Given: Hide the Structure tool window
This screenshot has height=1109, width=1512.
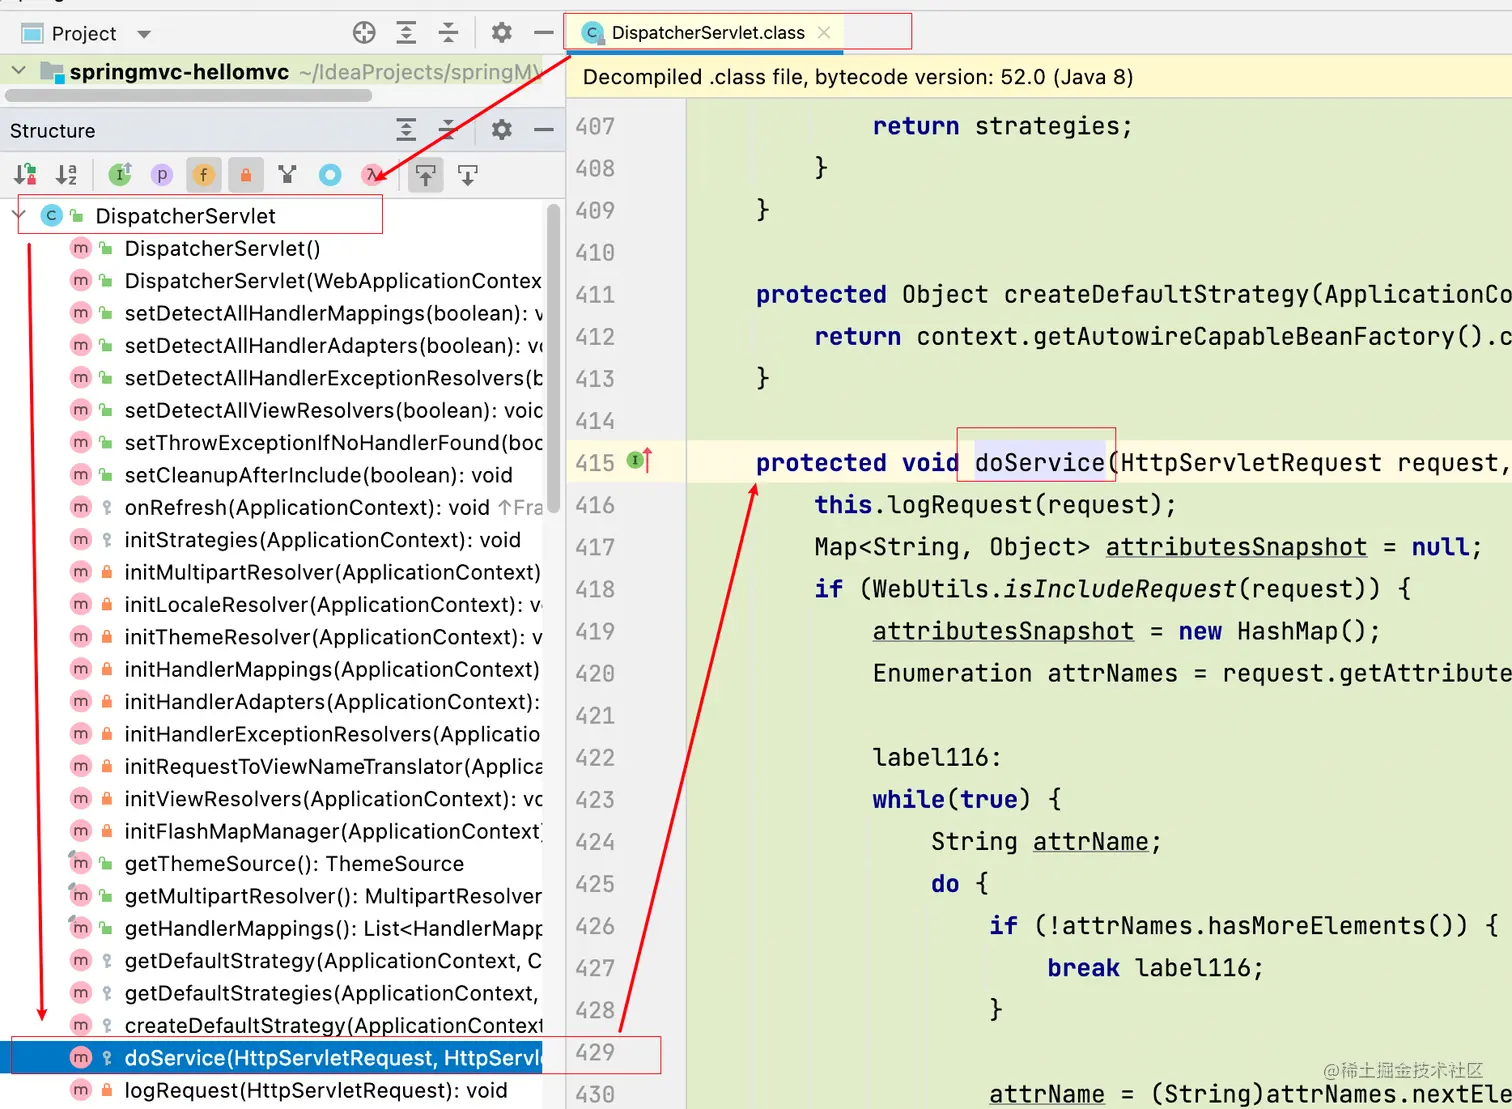Looking at the screenshot, I should tap(544, 129).
